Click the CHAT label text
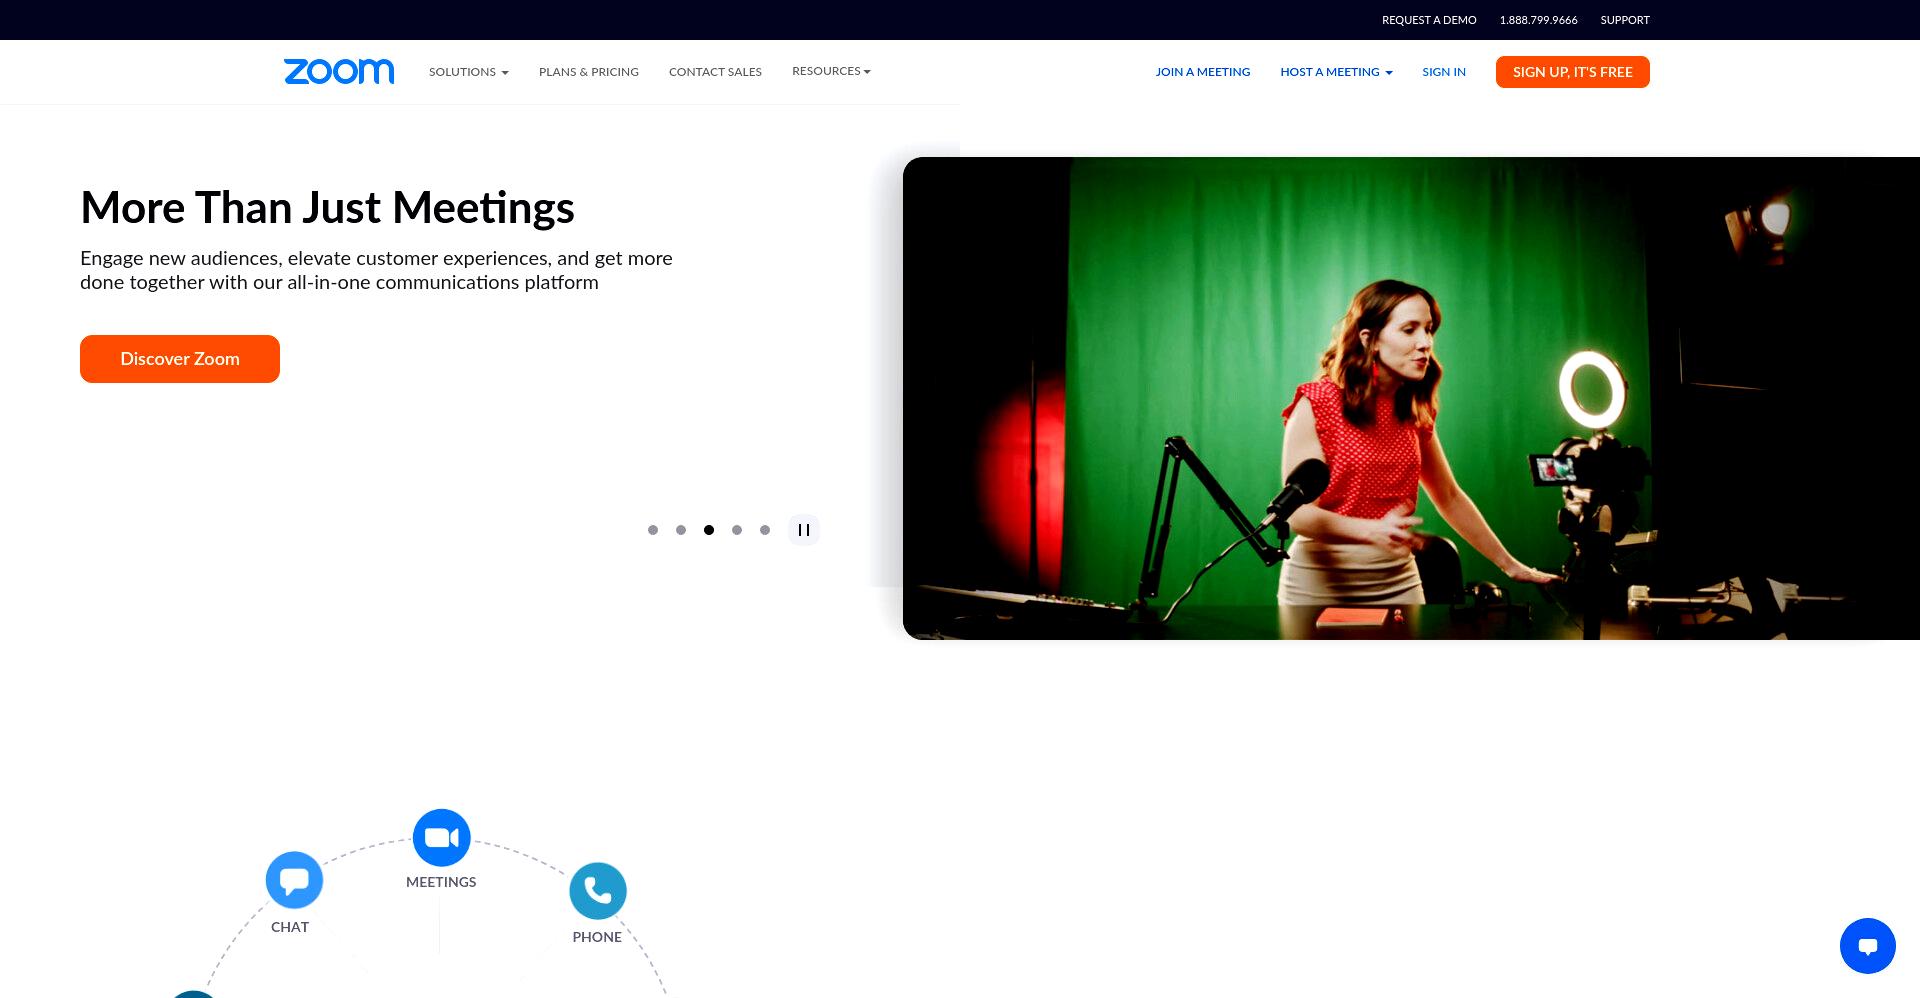Screen dimensions: 1920x998 pos(290,927)
